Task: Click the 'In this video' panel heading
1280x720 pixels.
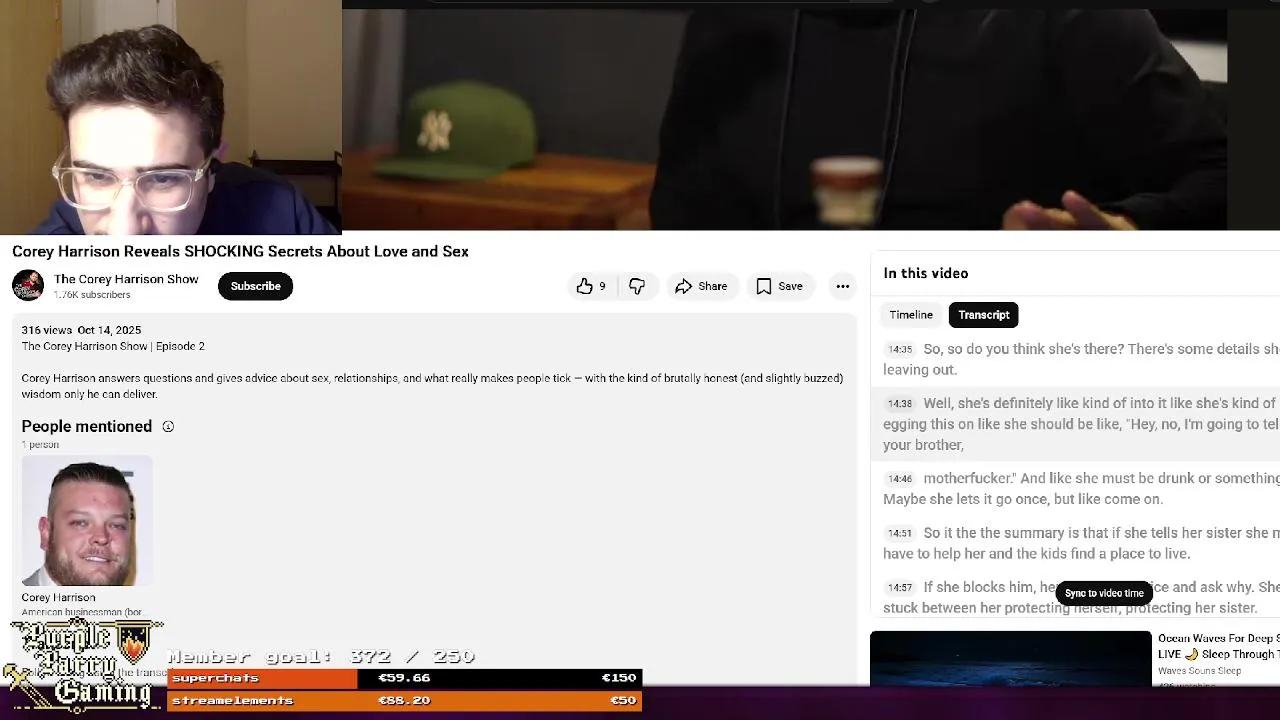Action: click(925, 273)
